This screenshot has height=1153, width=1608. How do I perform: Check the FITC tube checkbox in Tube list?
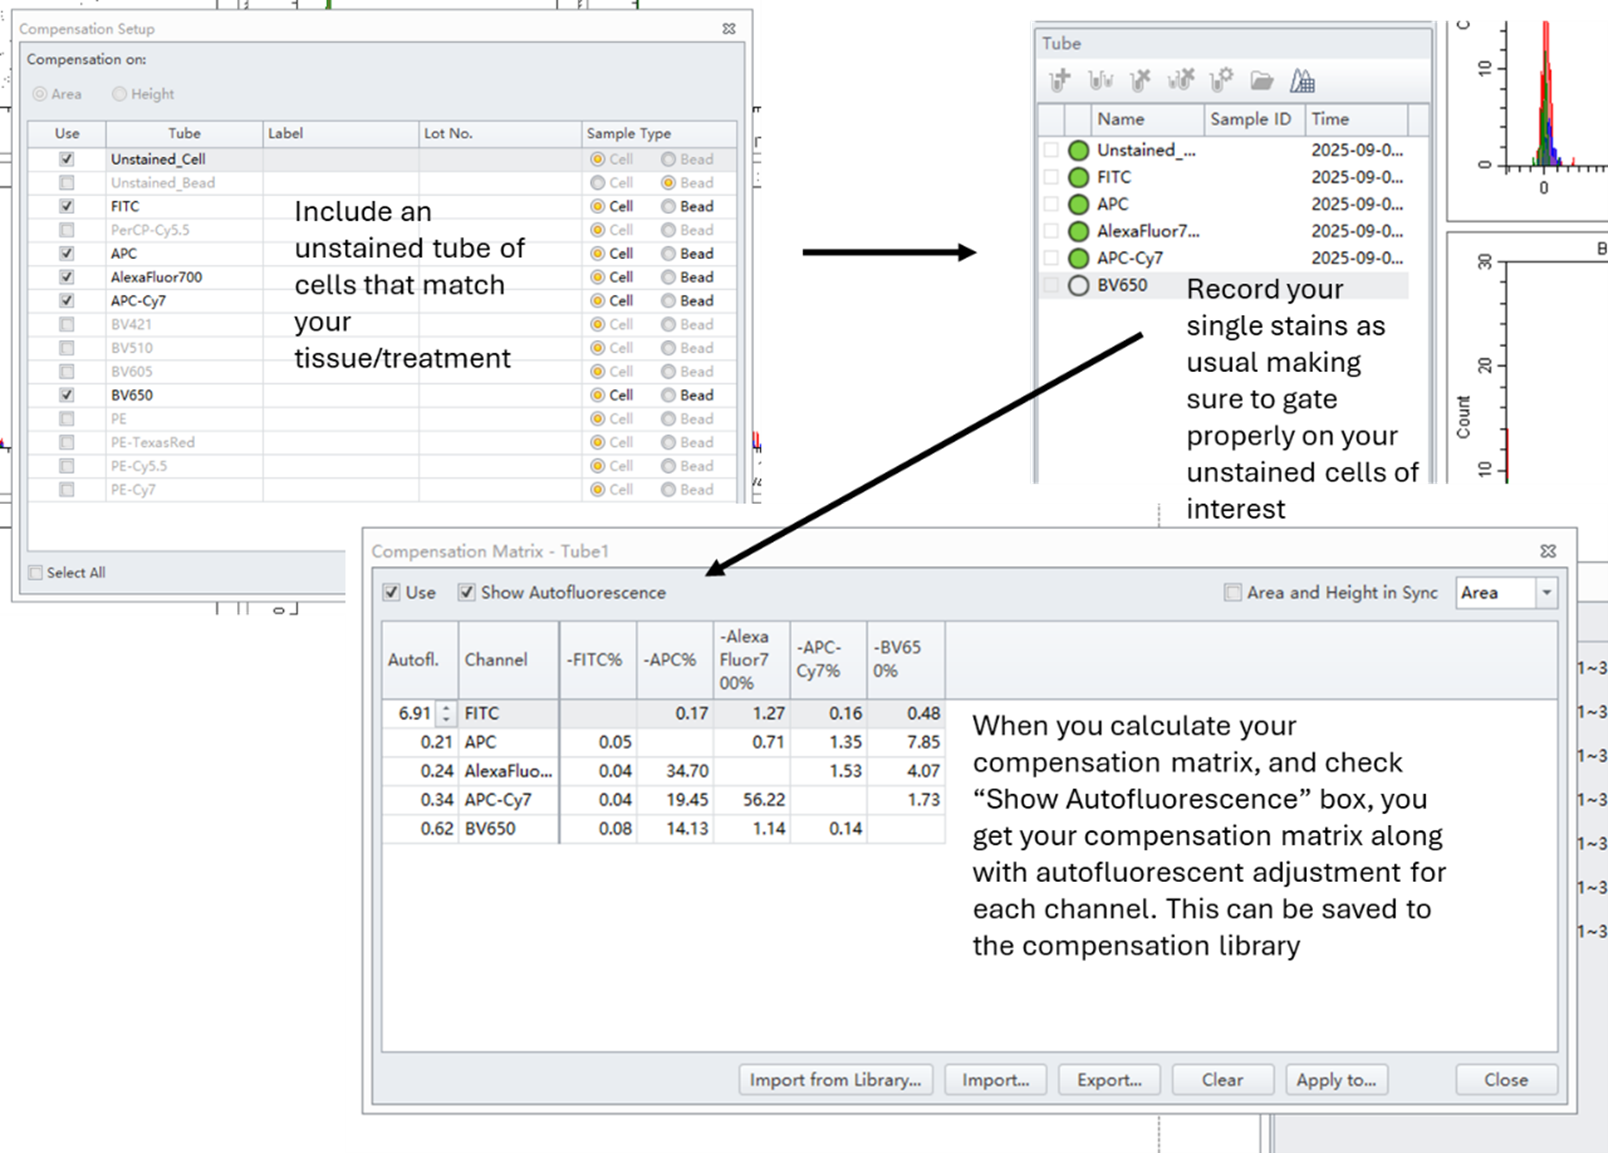[x=1051, y=177]
